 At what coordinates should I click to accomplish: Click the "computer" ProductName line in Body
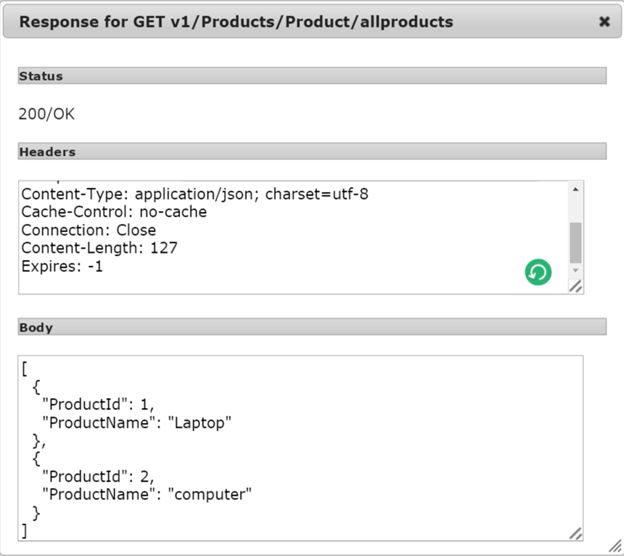click(x=146, y=494)
